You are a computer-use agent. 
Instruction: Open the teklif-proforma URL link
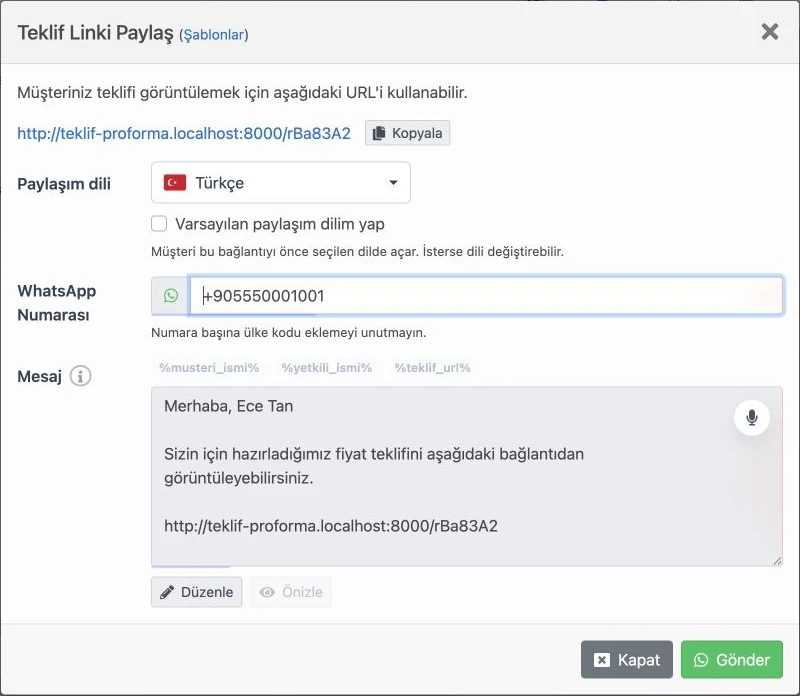click(184, 133)
